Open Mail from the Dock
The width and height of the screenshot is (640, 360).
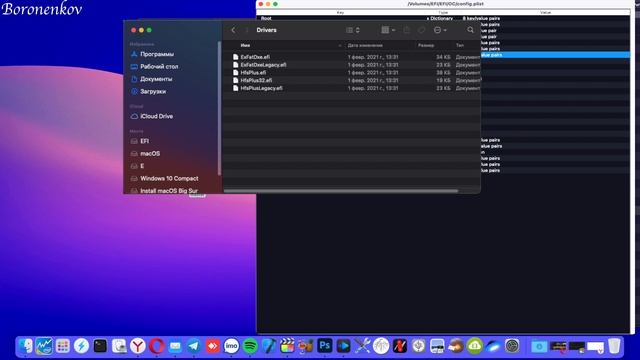coord(175,346)
